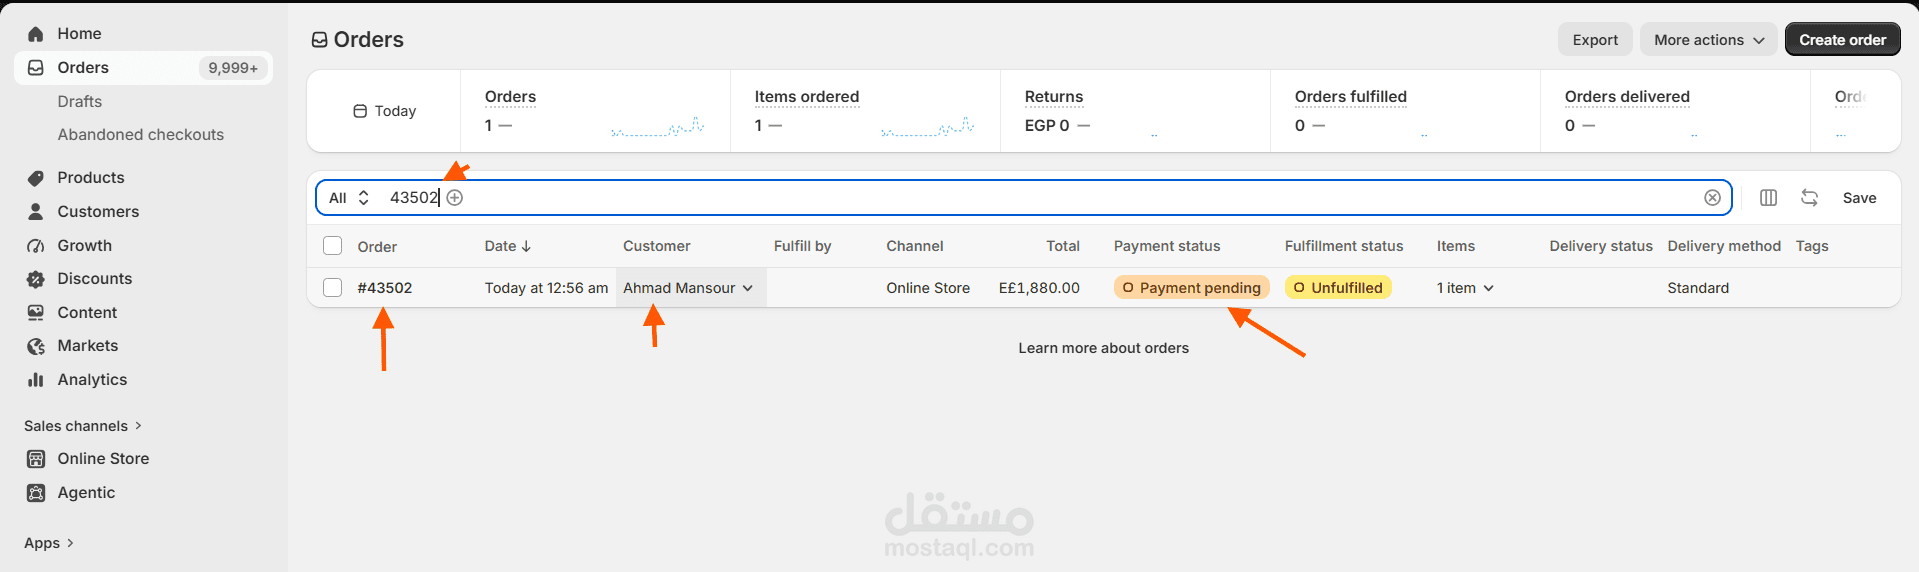Open the All search-scope dropdown
Image resolution: width=1919 pixels, height=572 pixels.
pyautogui.click(x=349, y=198)
